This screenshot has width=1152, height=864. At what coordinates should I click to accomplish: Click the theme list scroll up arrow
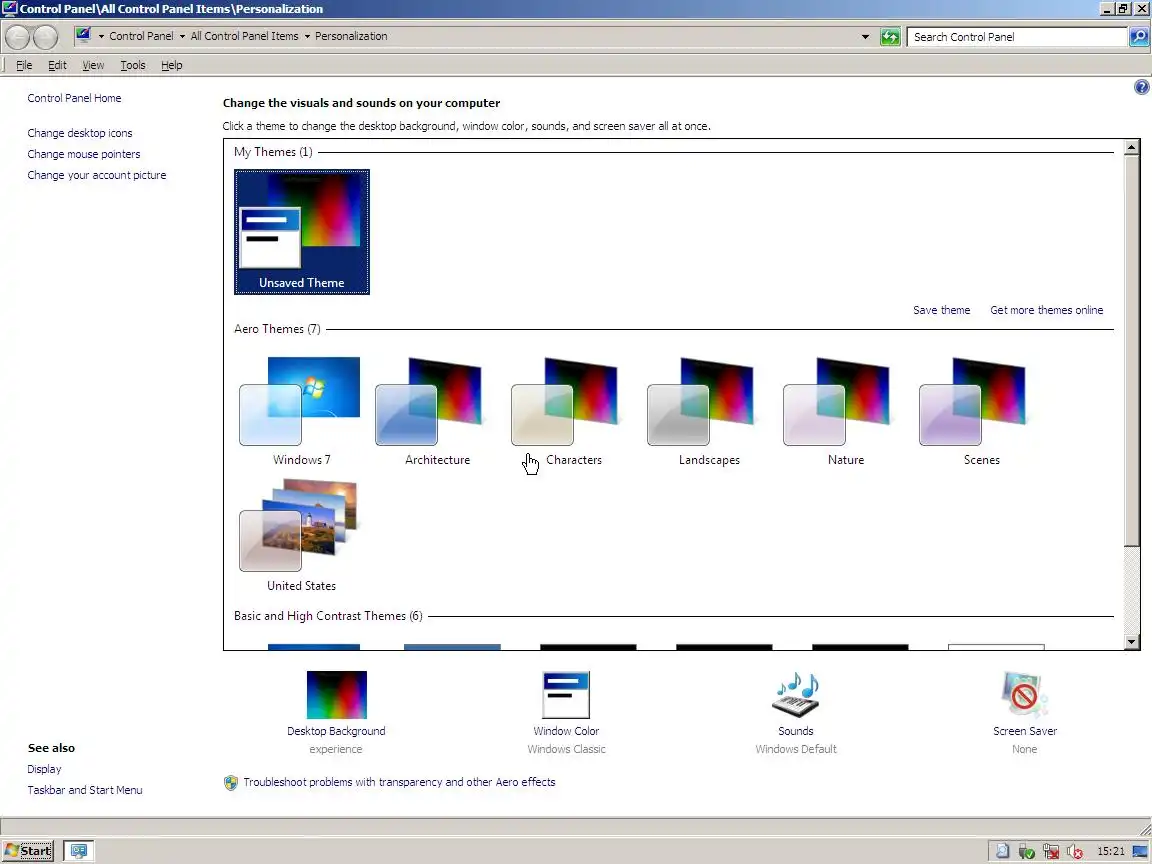click(1131, 147)
